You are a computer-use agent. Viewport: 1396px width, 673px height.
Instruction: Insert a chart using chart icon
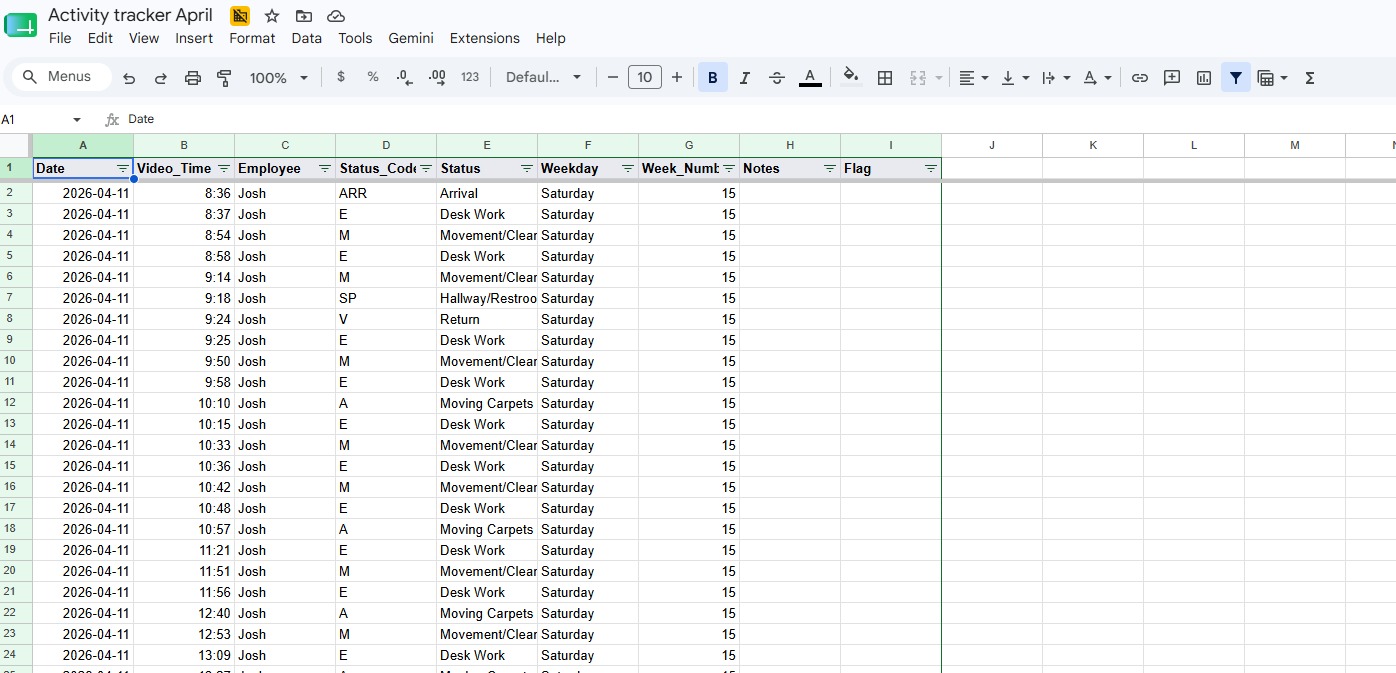point(1204,77)
